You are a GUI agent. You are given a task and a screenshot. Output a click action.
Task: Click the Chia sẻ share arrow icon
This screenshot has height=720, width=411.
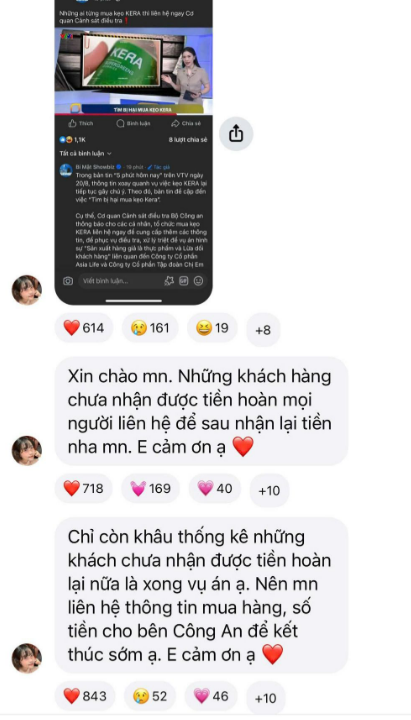tap(175, 124)
